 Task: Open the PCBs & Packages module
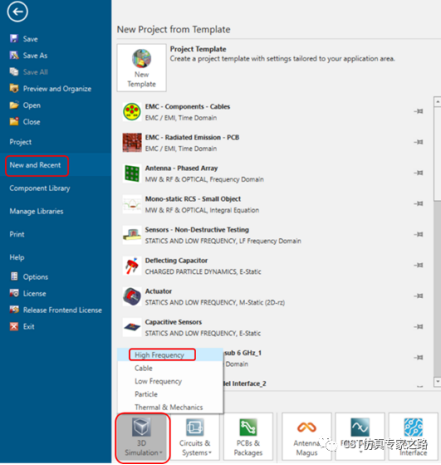click(248, 437)
